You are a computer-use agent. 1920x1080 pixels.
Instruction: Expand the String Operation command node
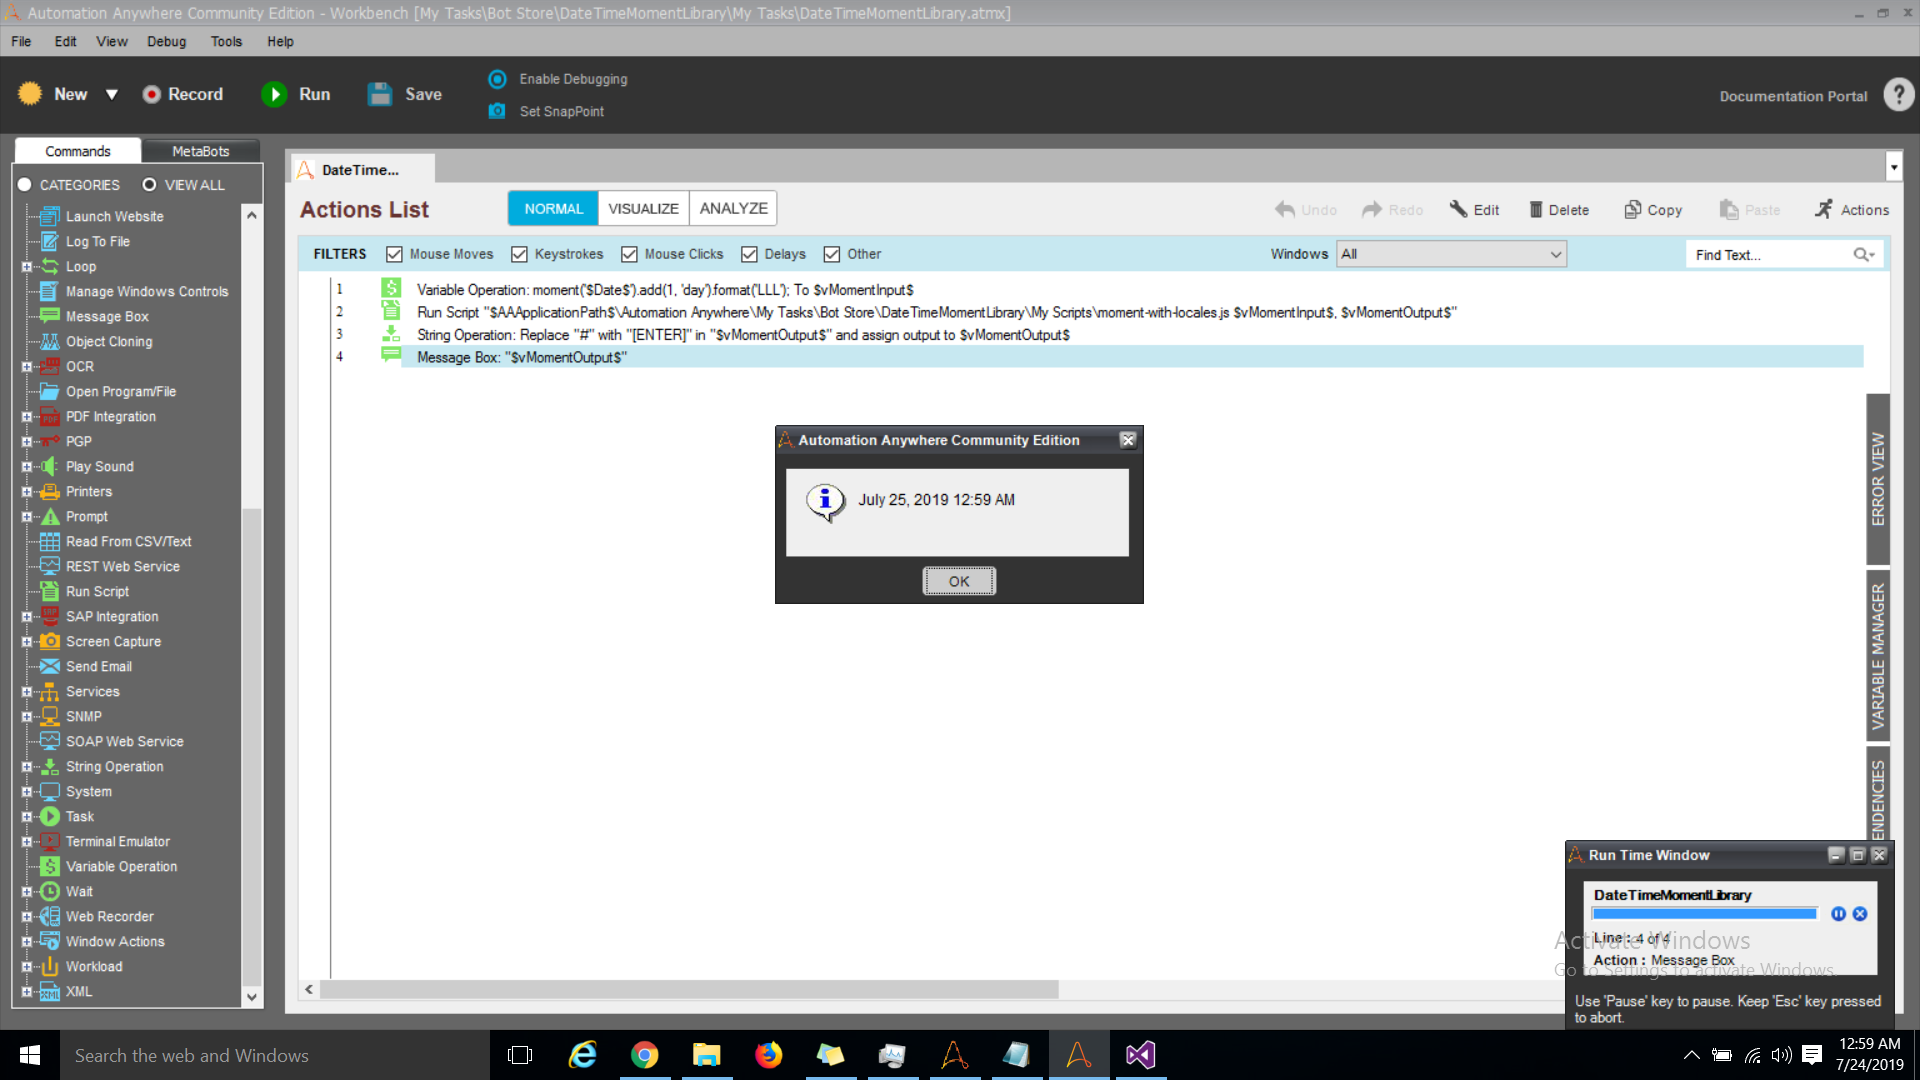(x=27, y=767)
